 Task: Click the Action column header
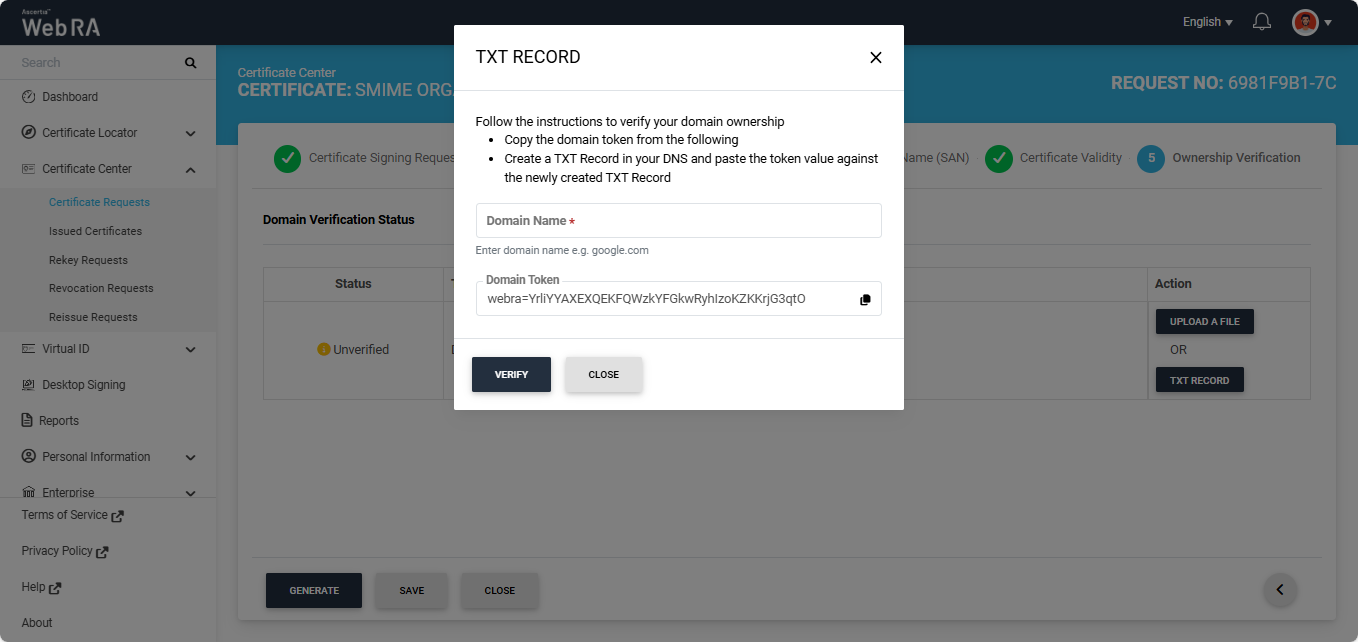tap(1173, 284)
